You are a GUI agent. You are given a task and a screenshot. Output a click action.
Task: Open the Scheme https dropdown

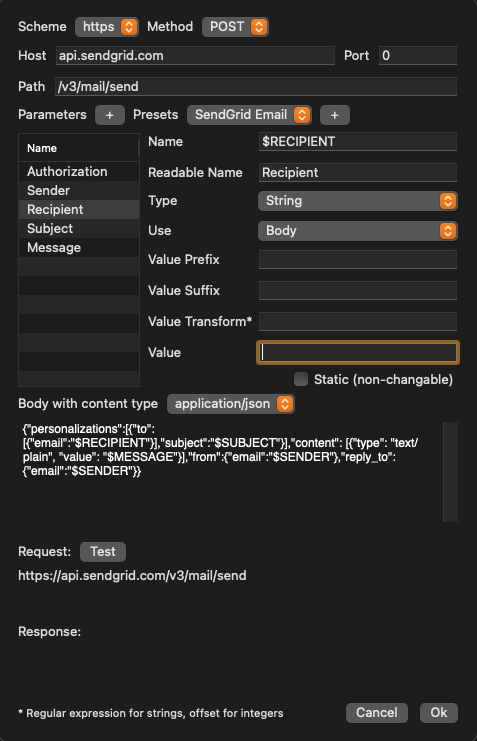106,27
